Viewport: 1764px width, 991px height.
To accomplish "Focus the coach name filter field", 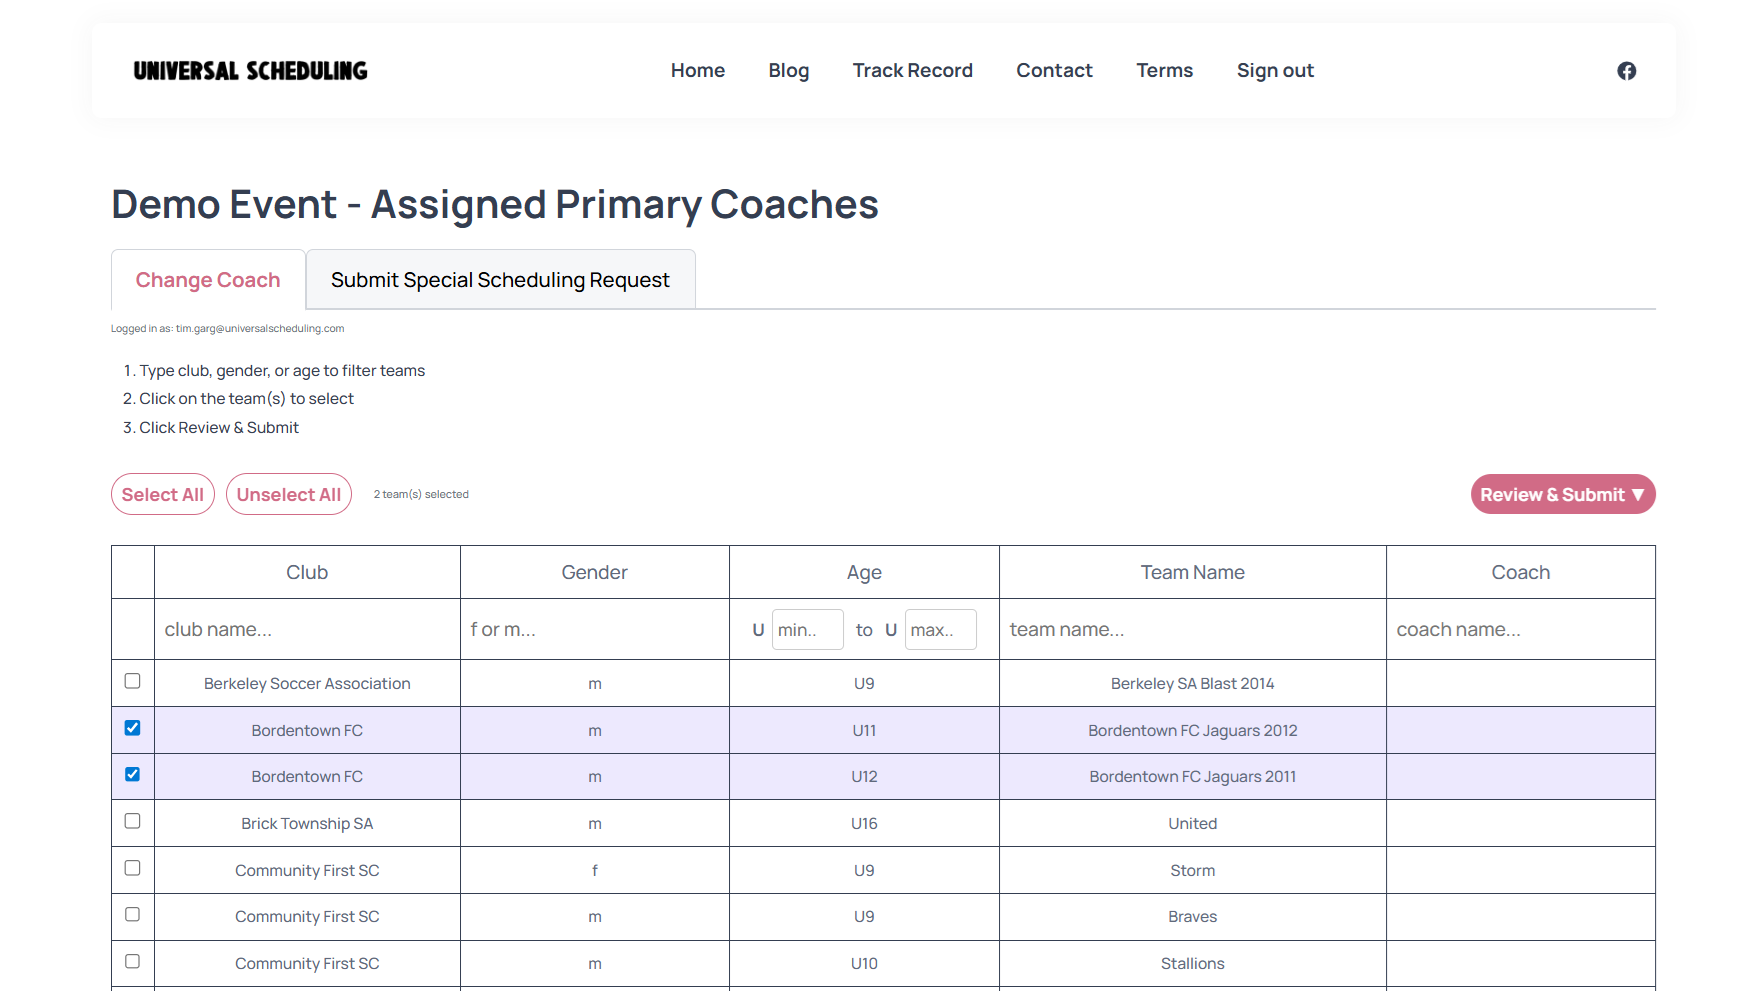I will [1521, 629].
